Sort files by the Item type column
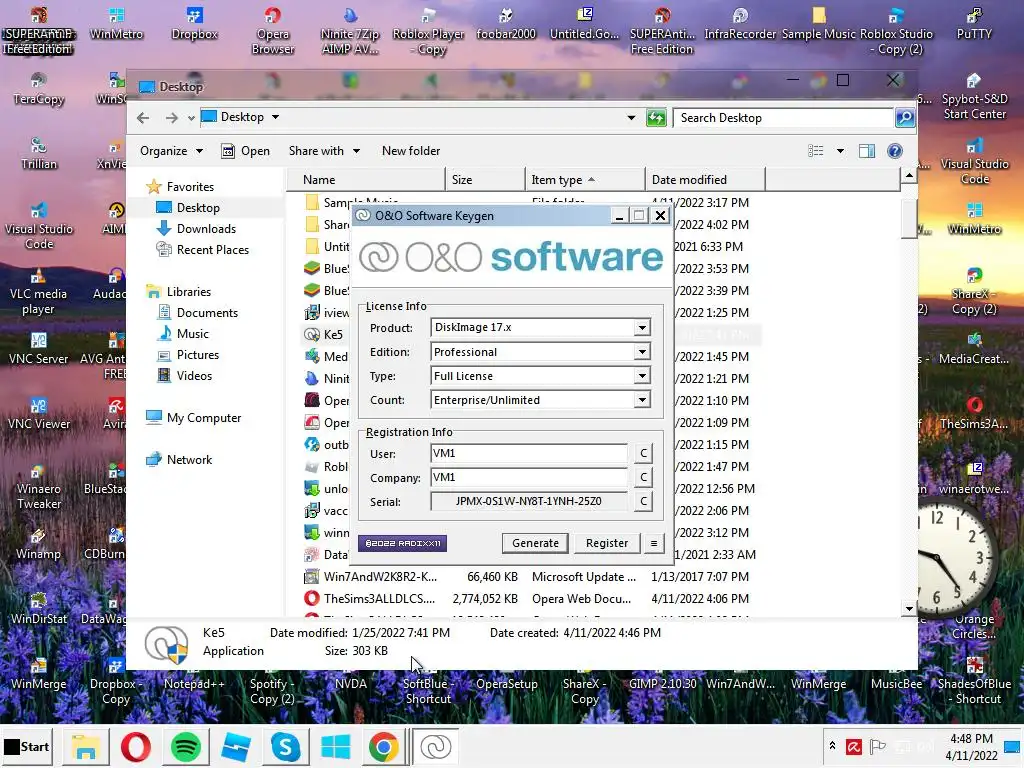Screen dimensions: 1024x768 click(585, 180)
